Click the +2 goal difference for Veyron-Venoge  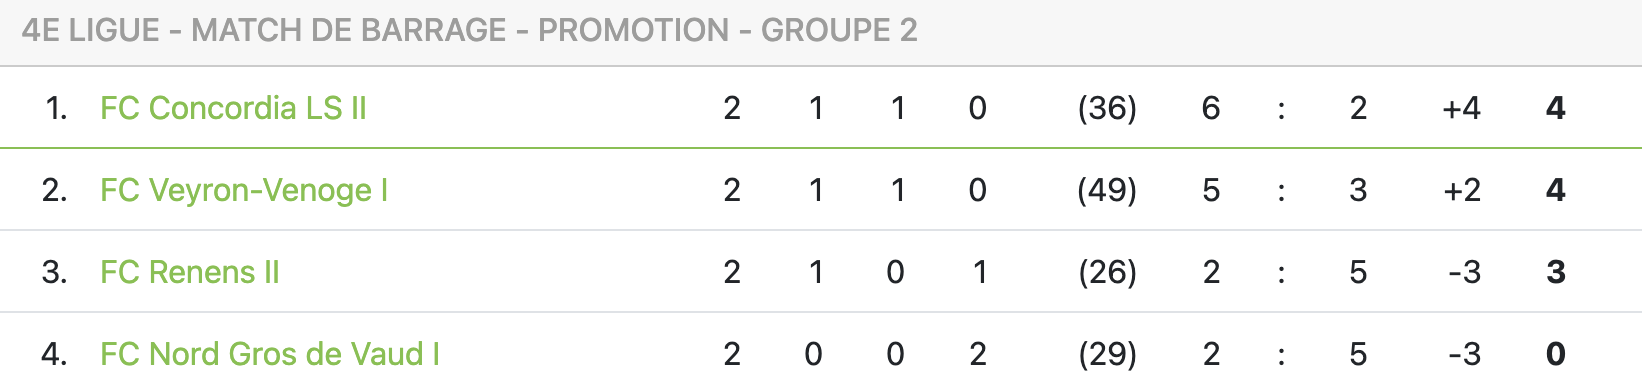1462,190
